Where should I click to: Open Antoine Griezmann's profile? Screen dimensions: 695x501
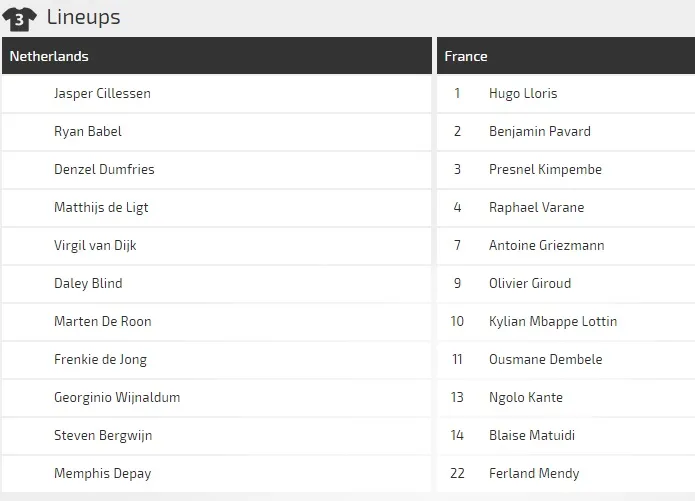547,246
